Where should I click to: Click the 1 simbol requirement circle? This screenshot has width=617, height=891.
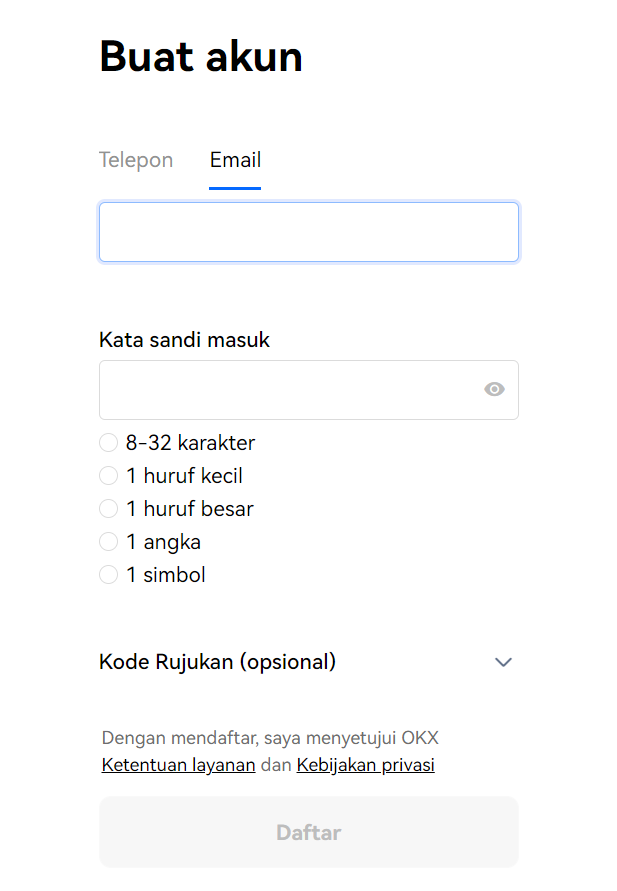tap(109, 574)
